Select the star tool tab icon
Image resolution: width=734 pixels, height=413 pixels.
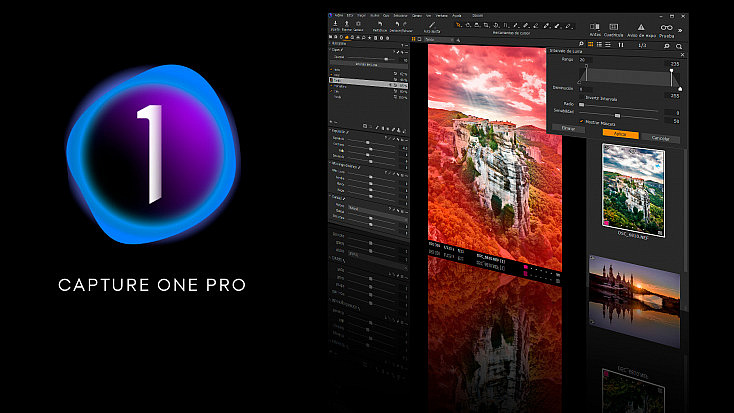point(369,38)
